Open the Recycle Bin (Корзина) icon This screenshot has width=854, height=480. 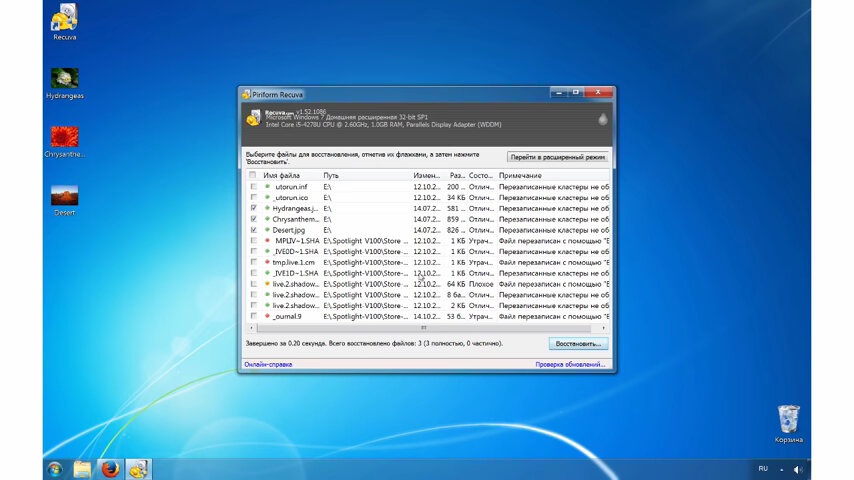788,424
